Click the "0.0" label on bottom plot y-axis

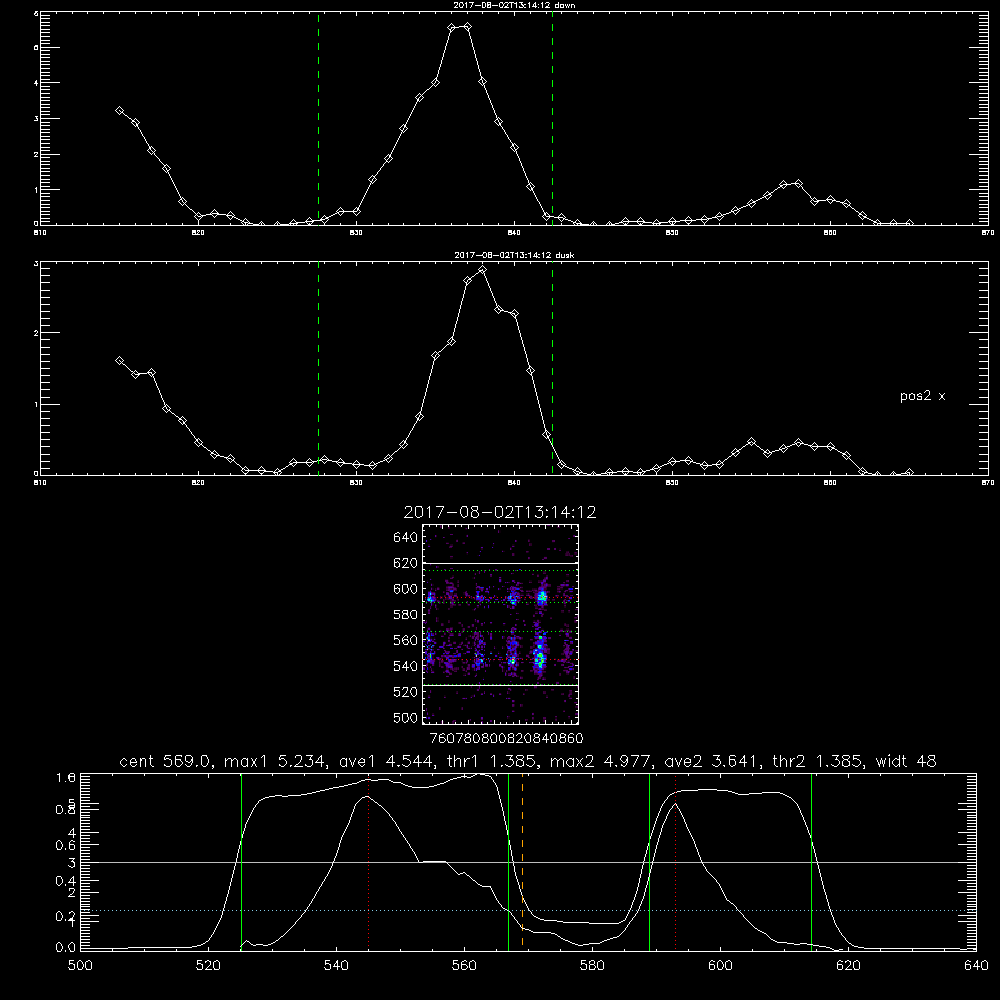[66, 948]
